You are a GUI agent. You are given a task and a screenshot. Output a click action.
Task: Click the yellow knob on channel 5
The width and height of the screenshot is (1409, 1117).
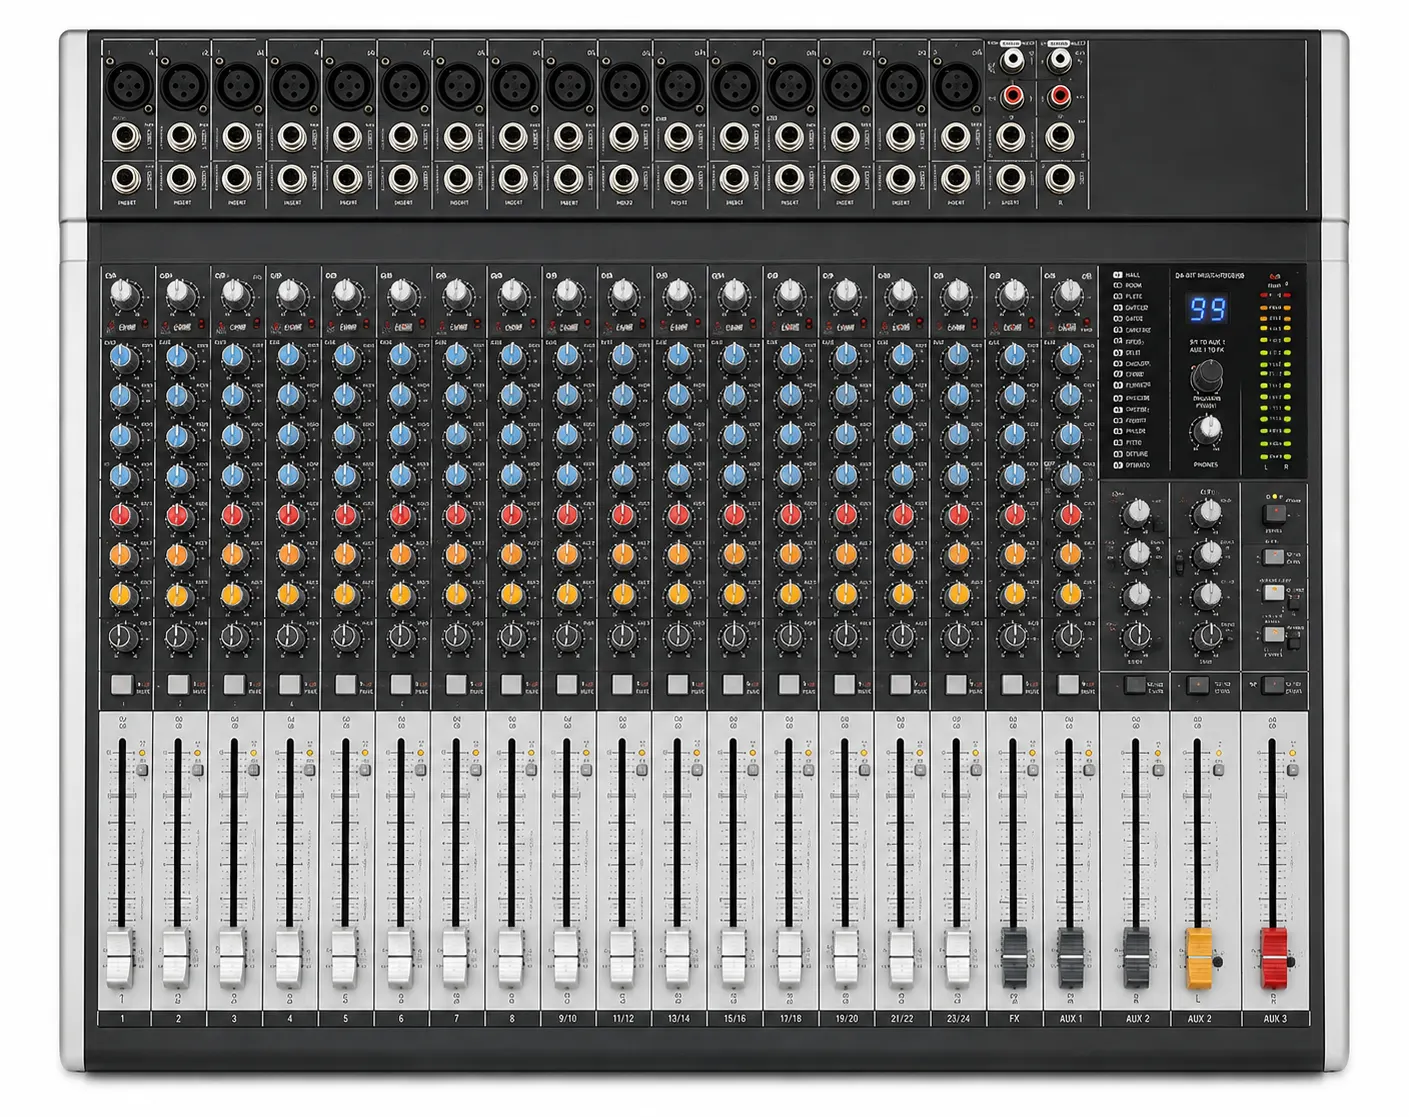pos(345,595)
